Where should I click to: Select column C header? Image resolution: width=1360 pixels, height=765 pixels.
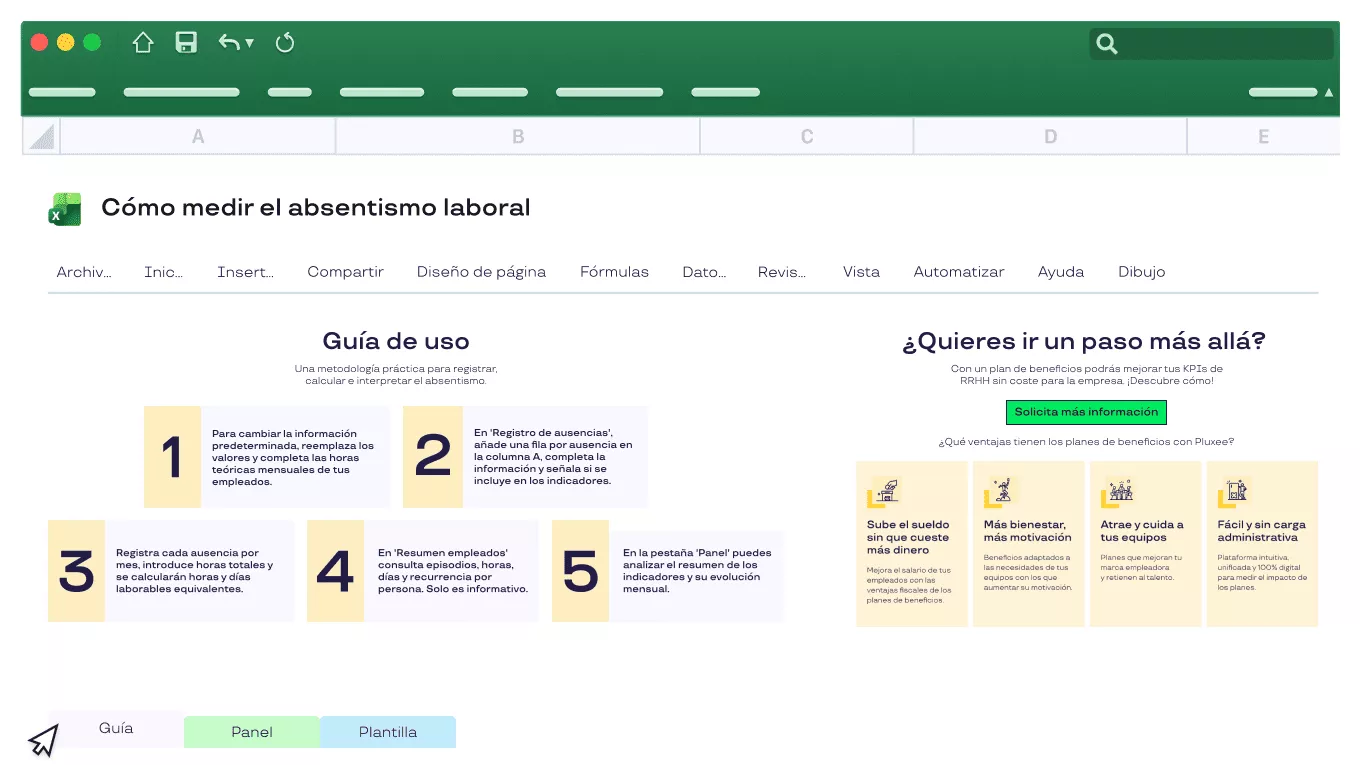pos(807,136)
